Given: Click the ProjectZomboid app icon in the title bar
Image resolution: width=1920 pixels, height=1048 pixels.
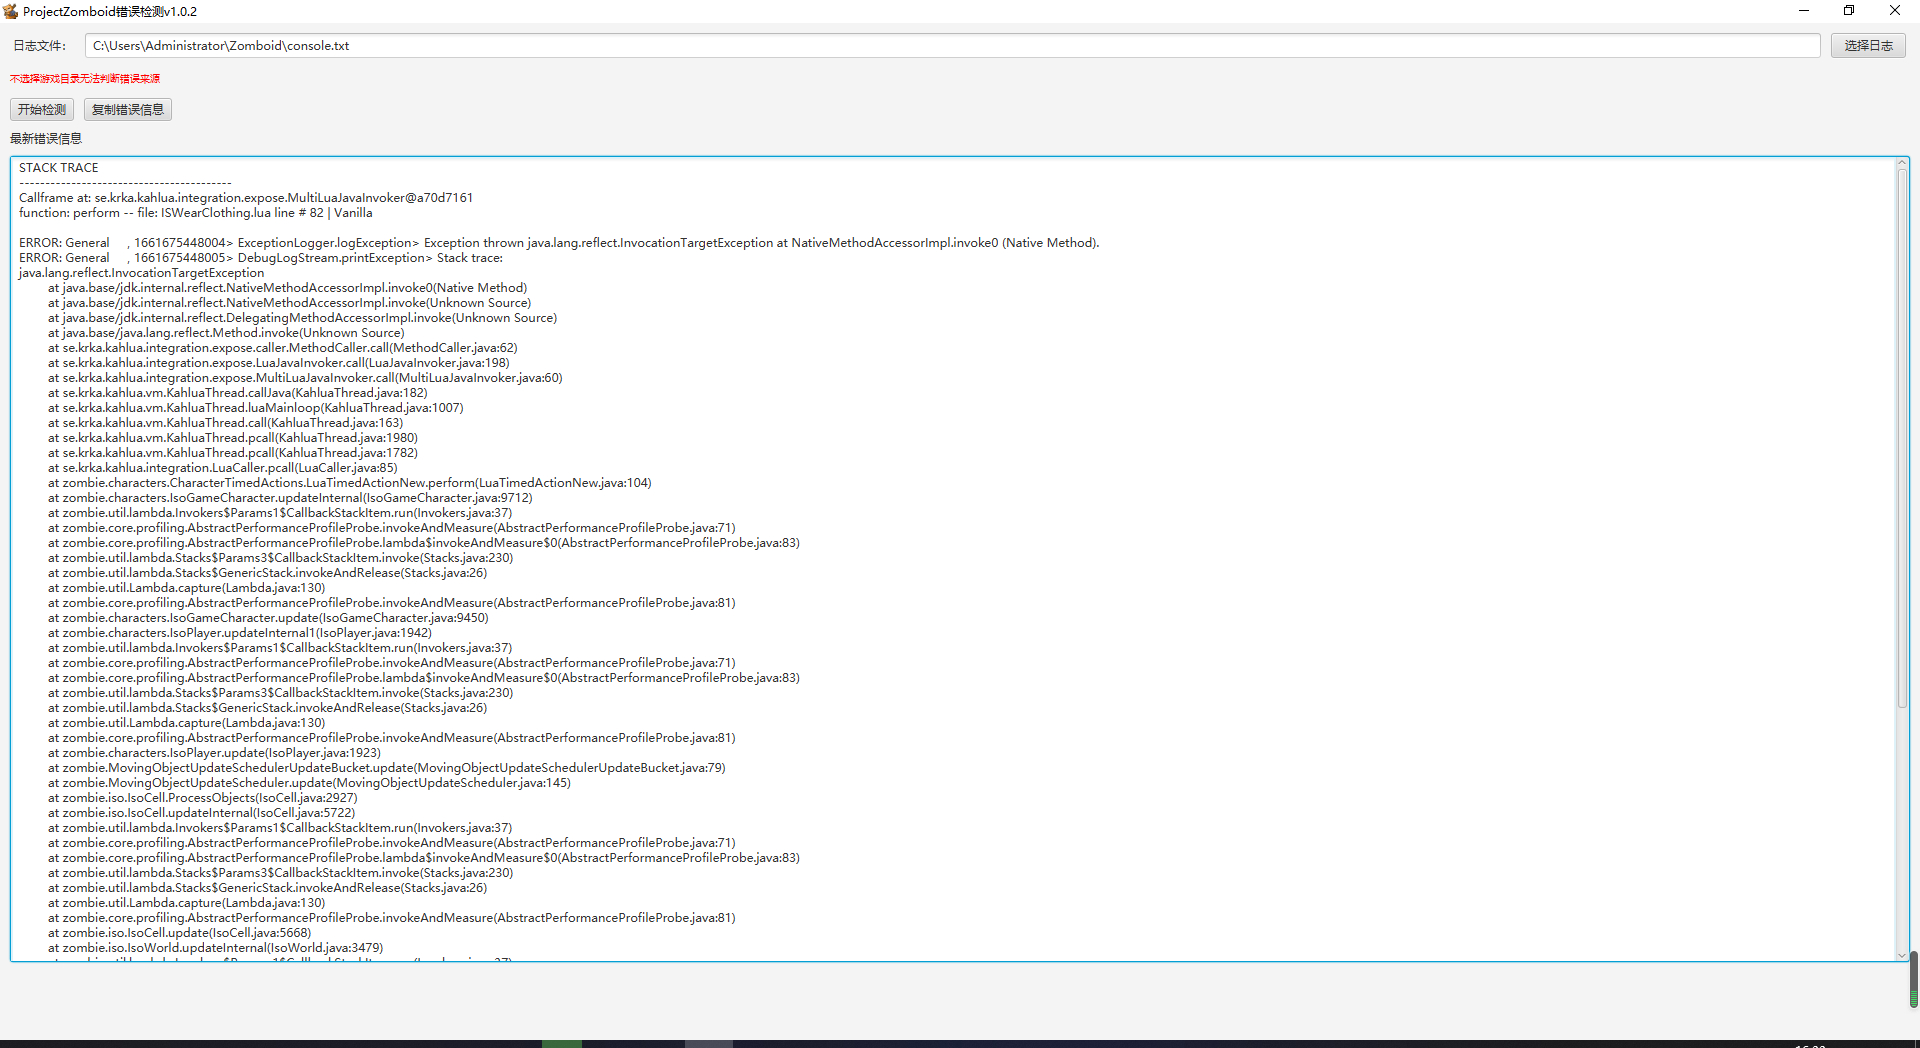Looking at the screenshot, I should 11,11.
